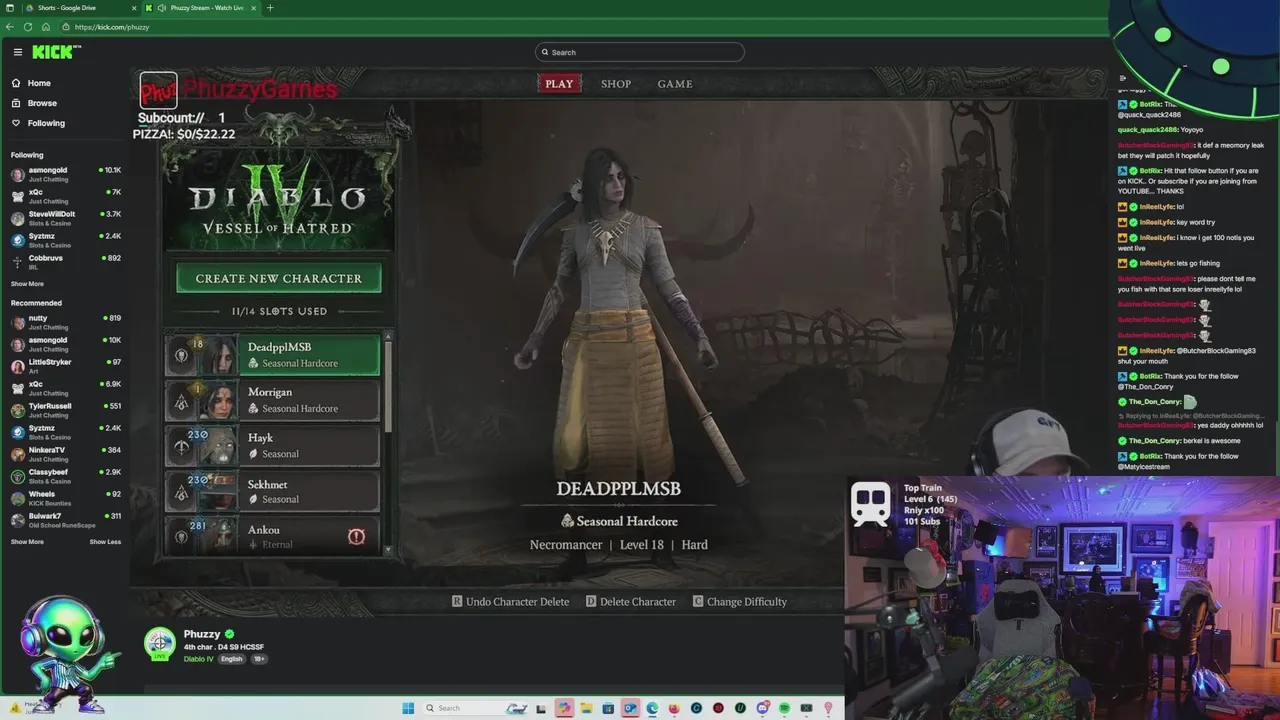Open Discord from taskbar

(x=763, y=708)
